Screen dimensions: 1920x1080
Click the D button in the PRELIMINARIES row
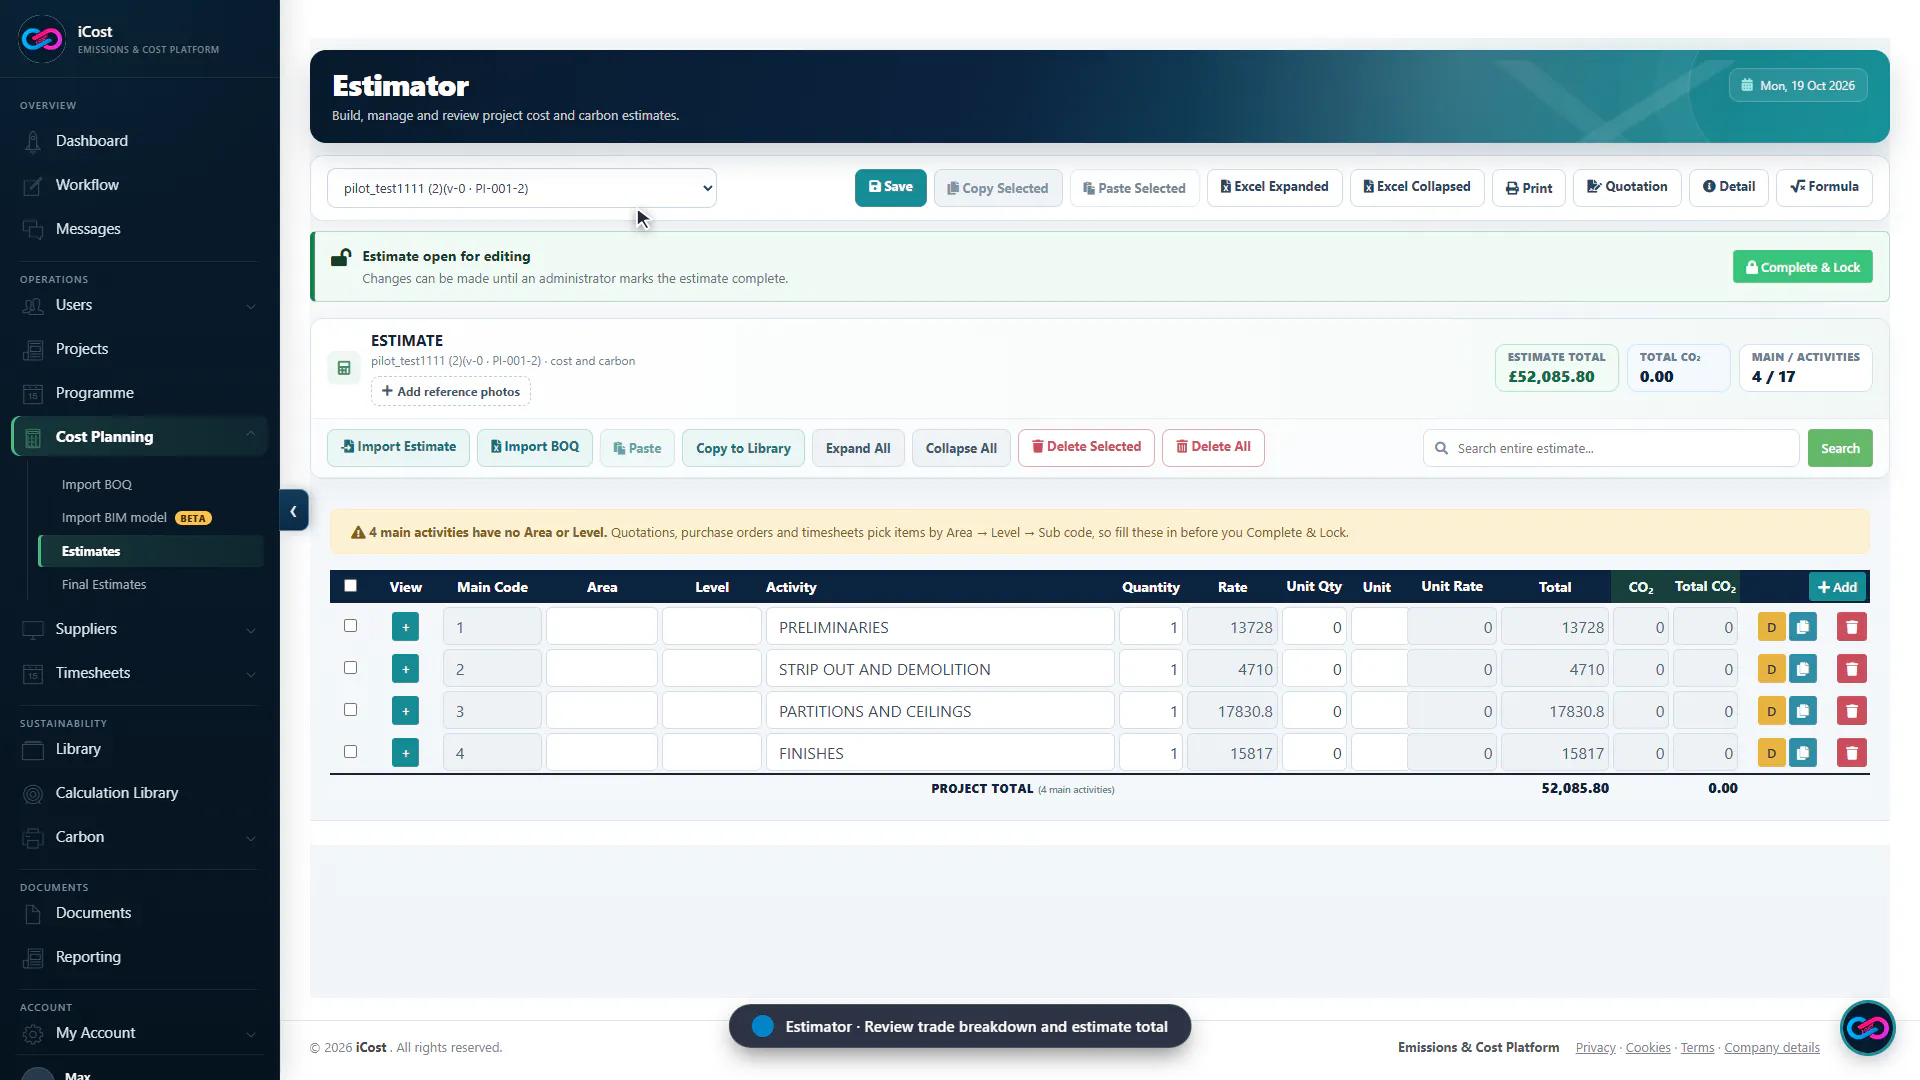click(1771, 627)
